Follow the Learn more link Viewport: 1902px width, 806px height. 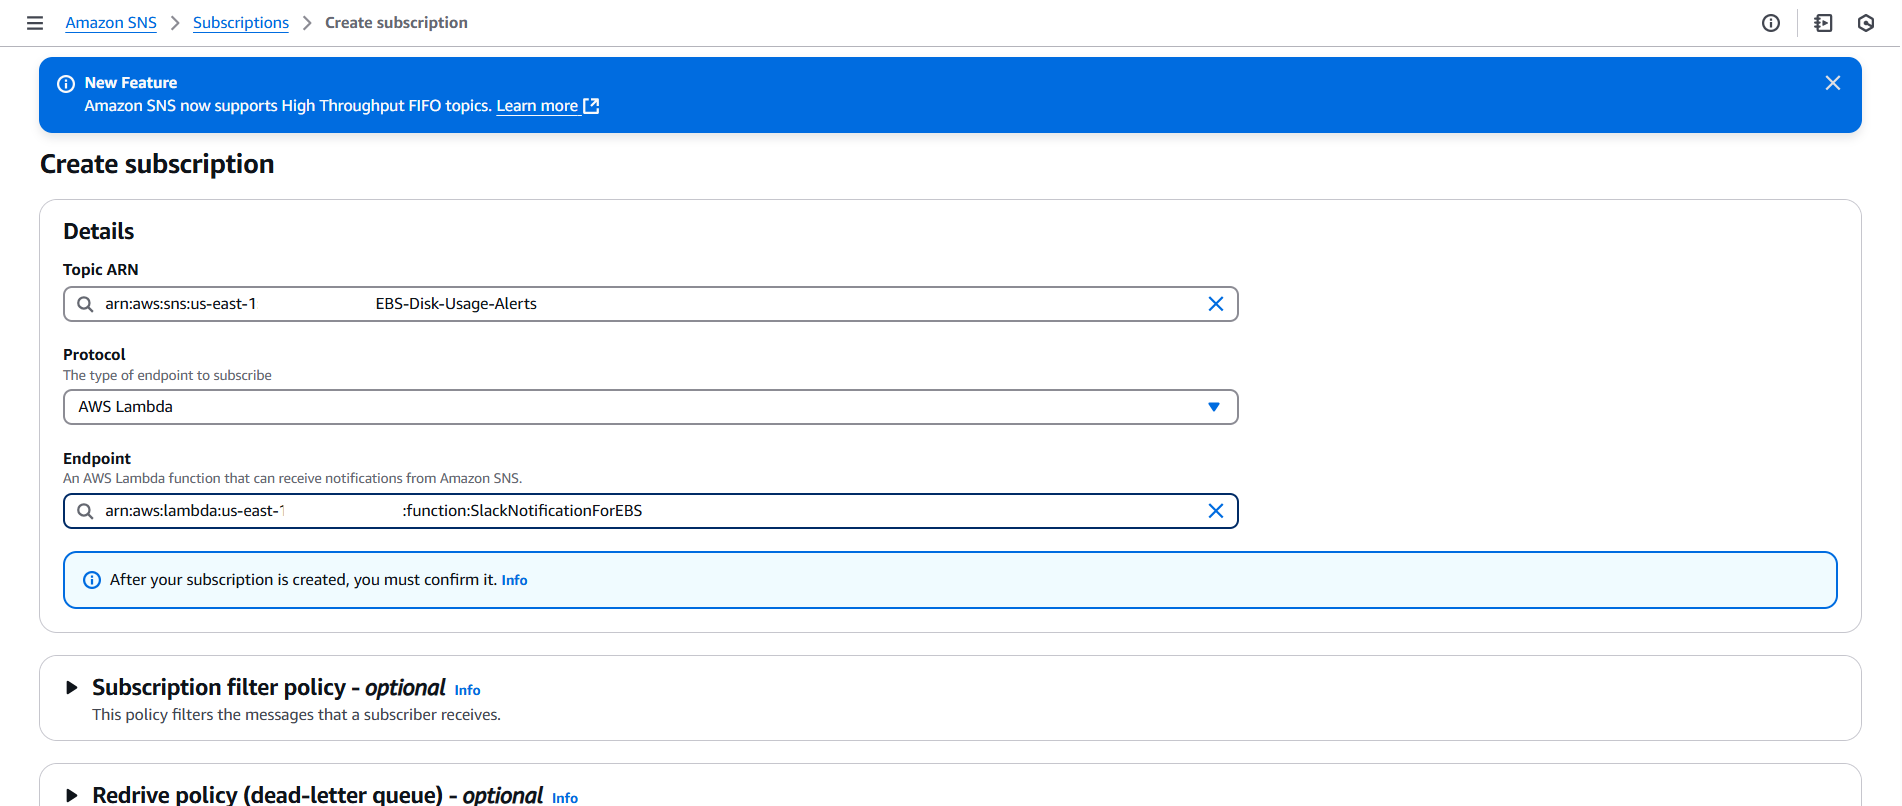[537, 106]
